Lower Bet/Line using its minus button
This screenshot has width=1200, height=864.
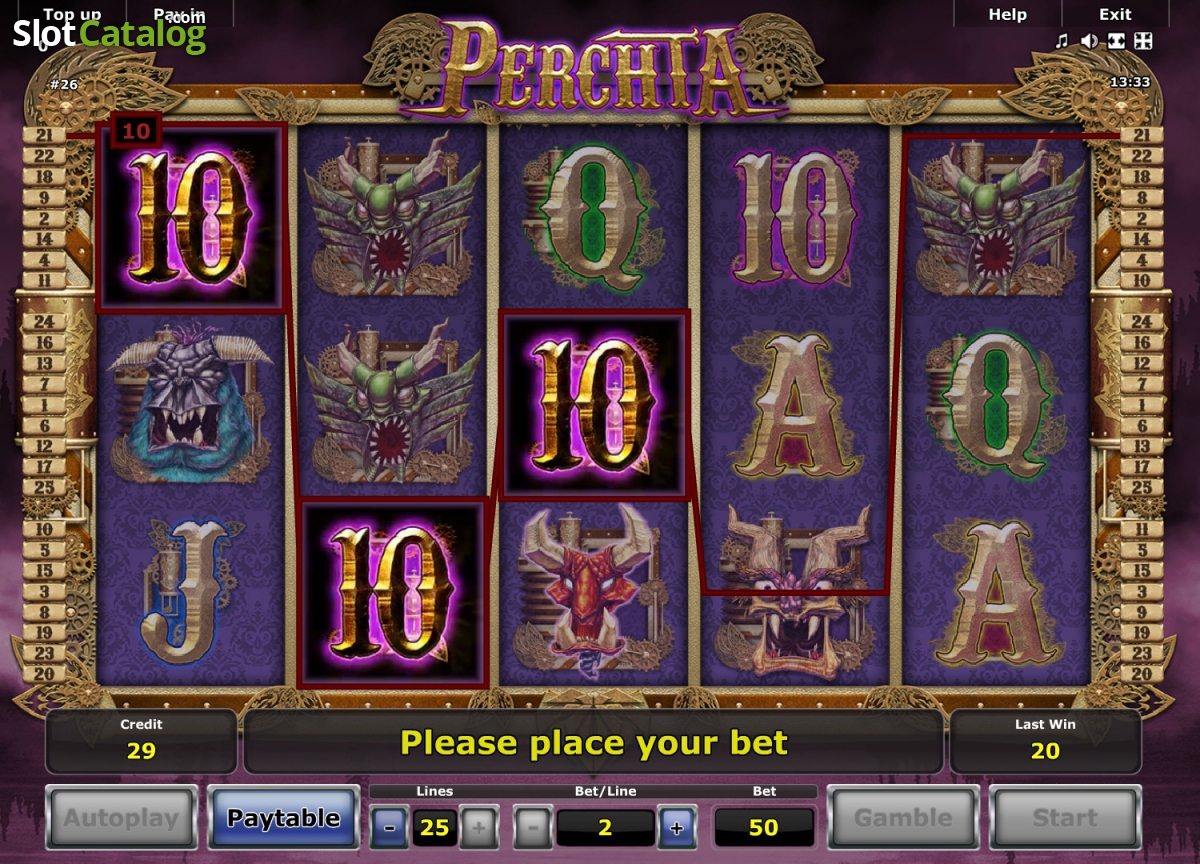click(x=533, y=827)
